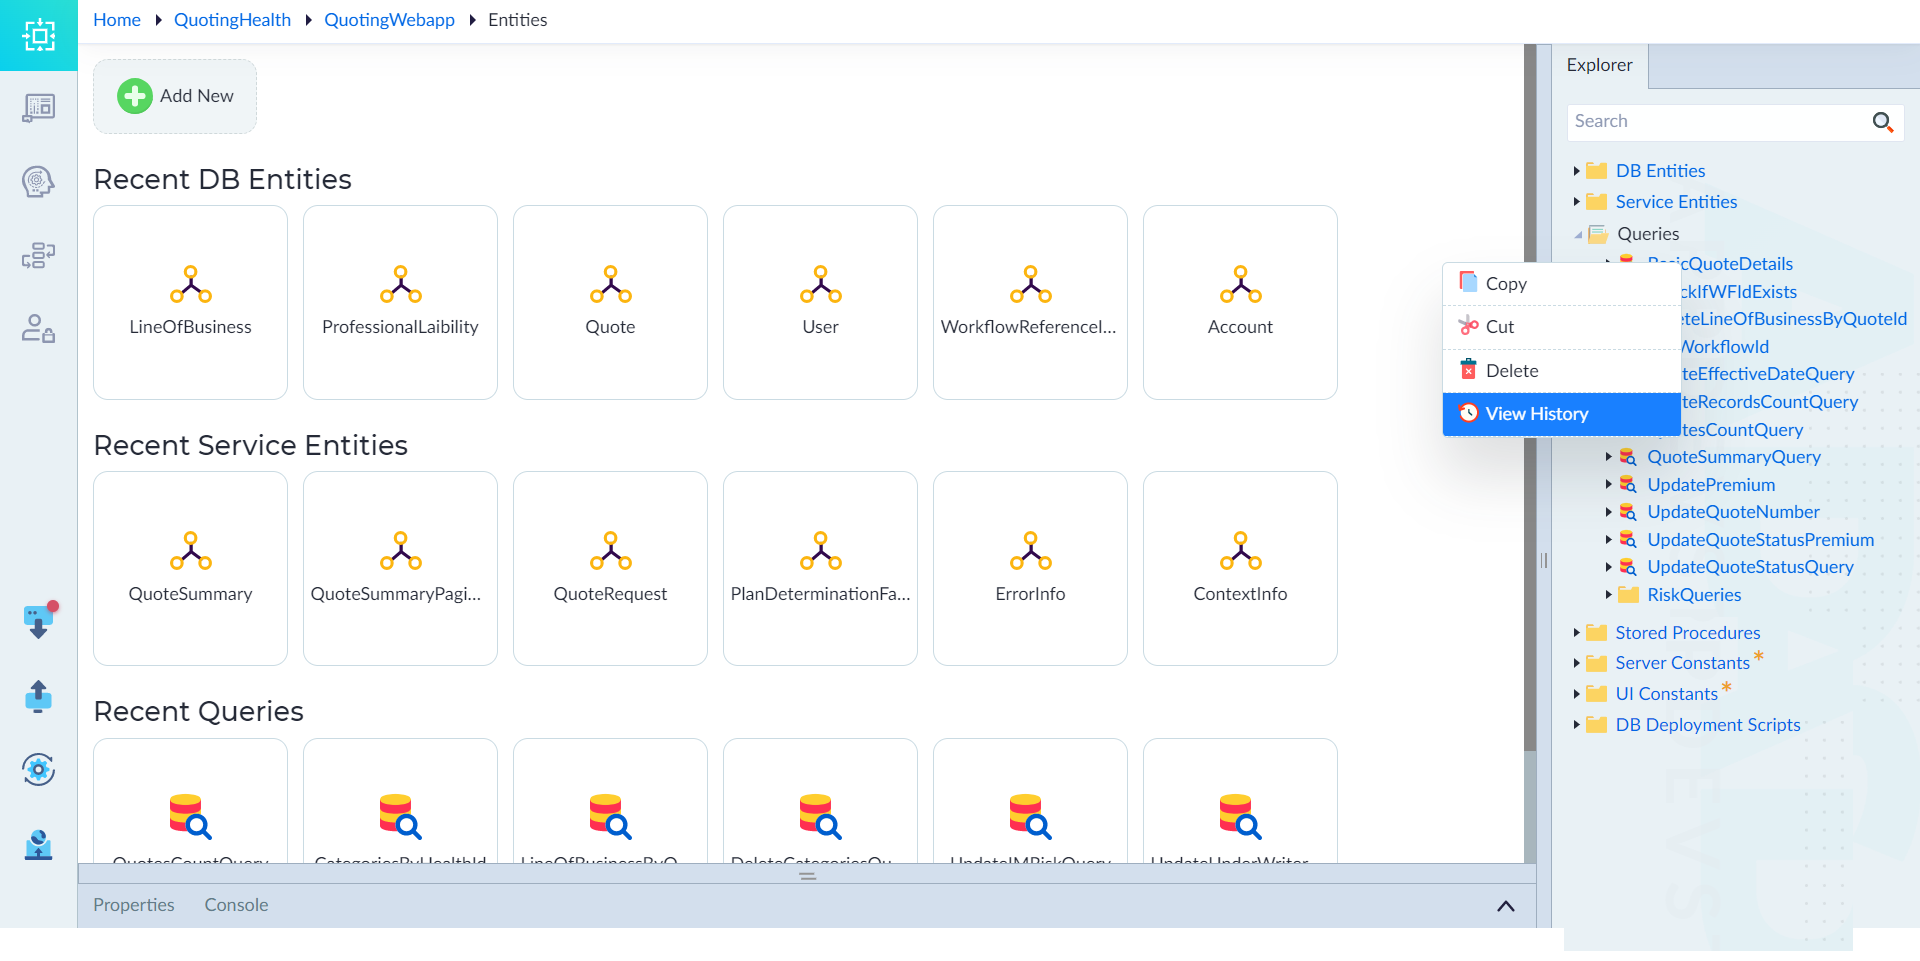Open the User DB entity card
The width and height of the screenshot is (1920, 961).
(820, 302)
